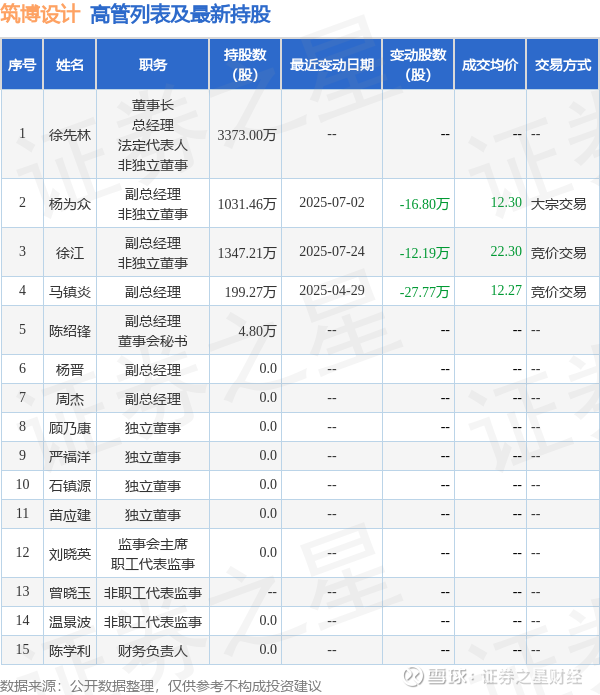
Task: Click the -27.77万 change value
Action: (x=425, y=292)
